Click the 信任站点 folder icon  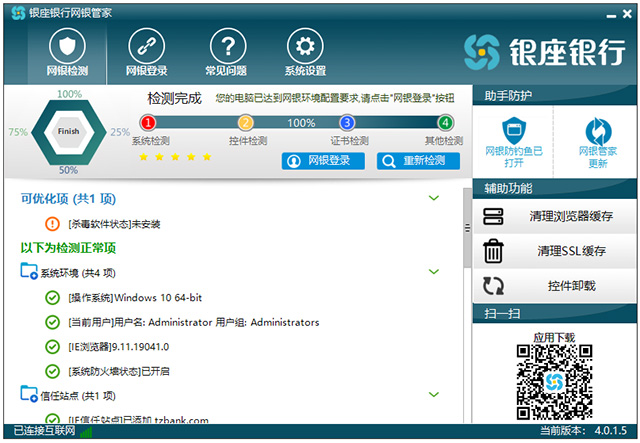click(x=29, y=394)
